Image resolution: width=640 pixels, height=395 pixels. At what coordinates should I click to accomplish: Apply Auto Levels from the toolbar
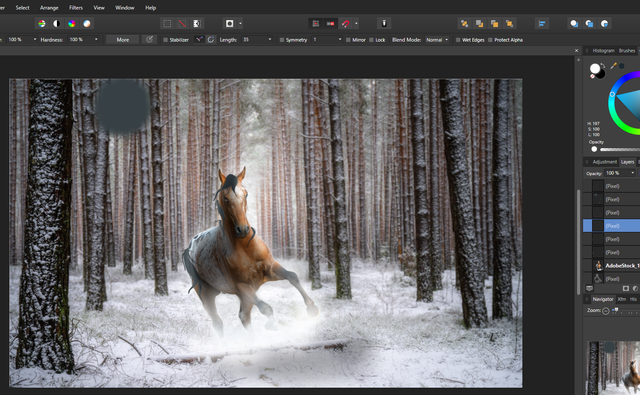[42, 24]
